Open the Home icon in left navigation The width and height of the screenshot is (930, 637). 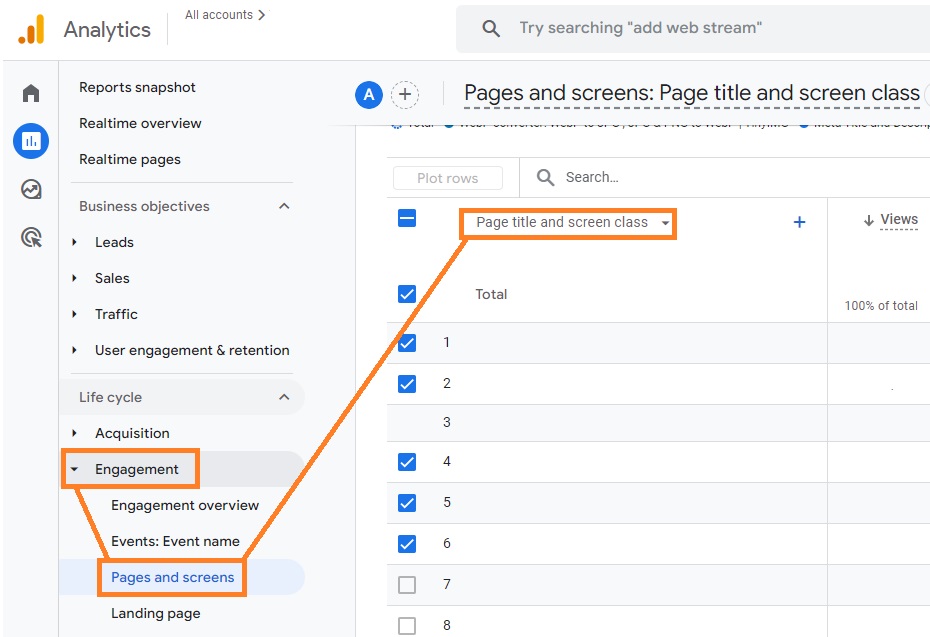[30, 92]
